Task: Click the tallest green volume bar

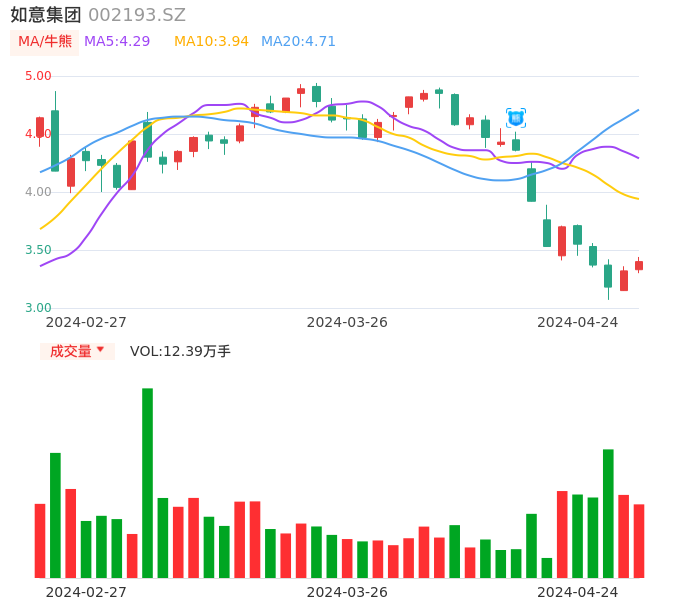Action: pos(147,482)
